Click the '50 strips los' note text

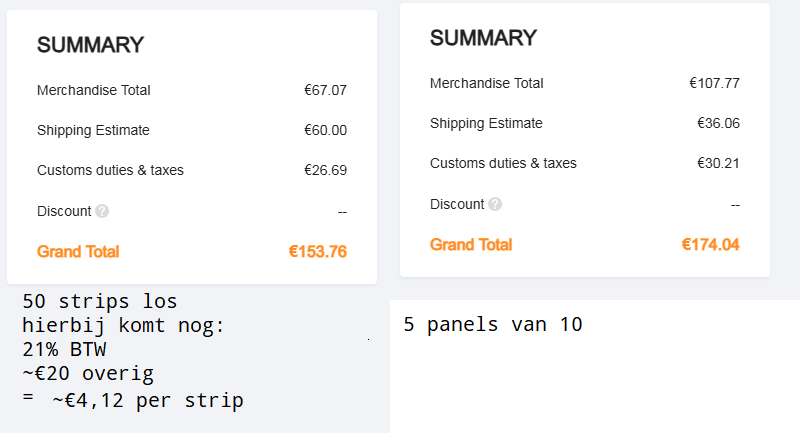pyautogui.click(x=100, y=301)
